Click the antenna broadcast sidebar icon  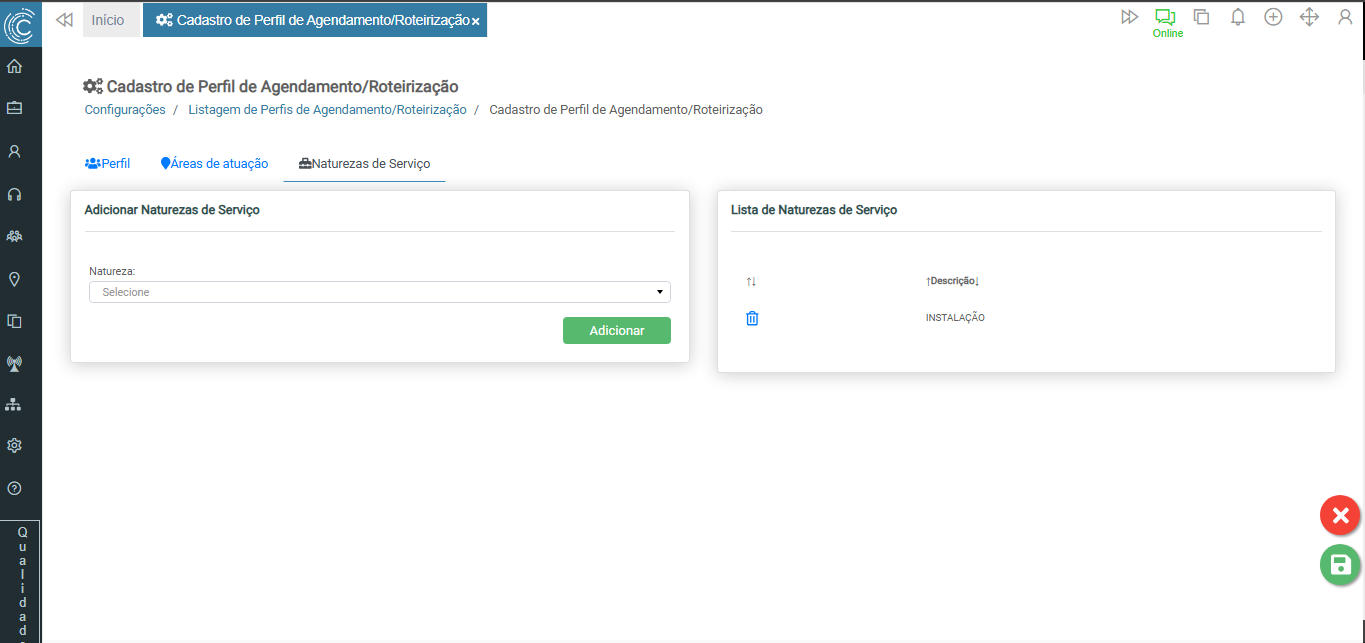[14, 363]
